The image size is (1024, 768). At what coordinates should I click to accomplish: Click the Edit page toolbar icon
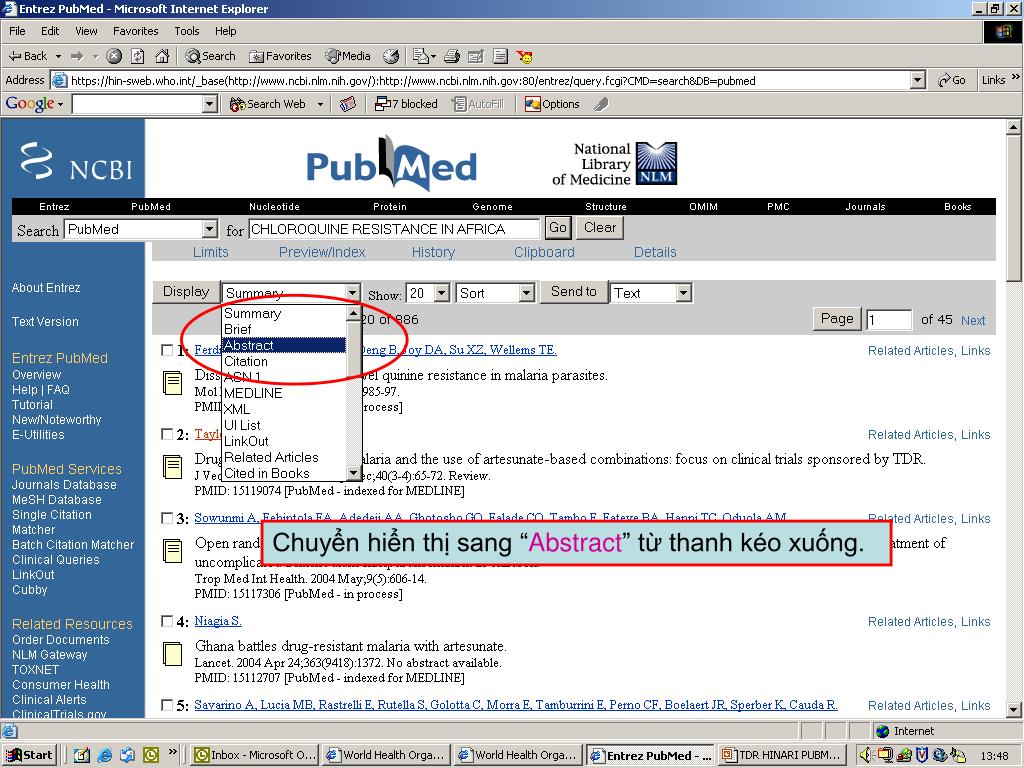point(476,56)
